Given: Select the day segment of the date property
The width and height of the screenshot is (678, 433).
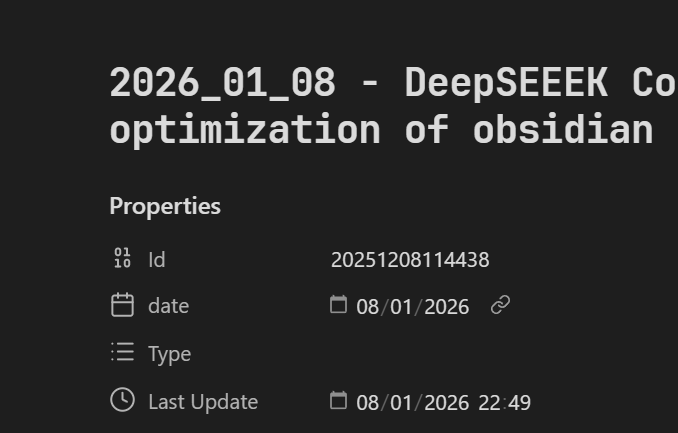Looking at the screenshot, I should (x=367, y=307).
